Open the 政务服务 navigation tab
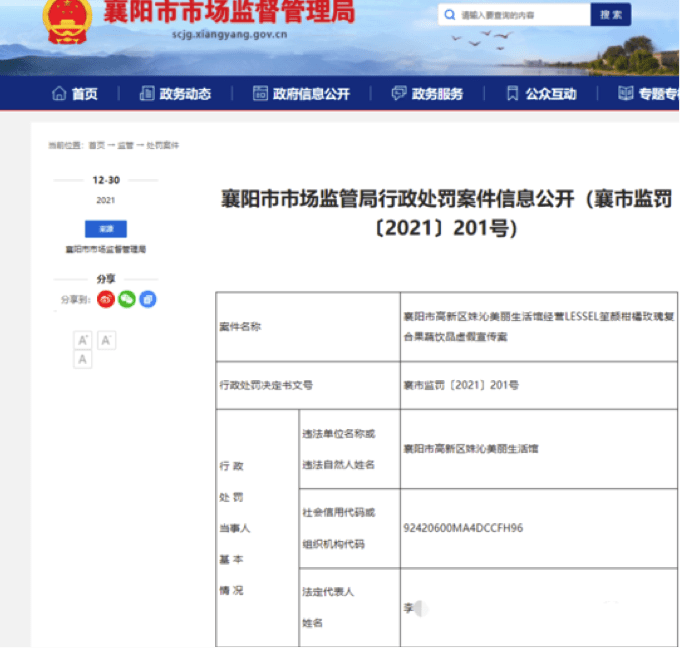Viewport: 680px width, 648px height. [x=428, y=94]
